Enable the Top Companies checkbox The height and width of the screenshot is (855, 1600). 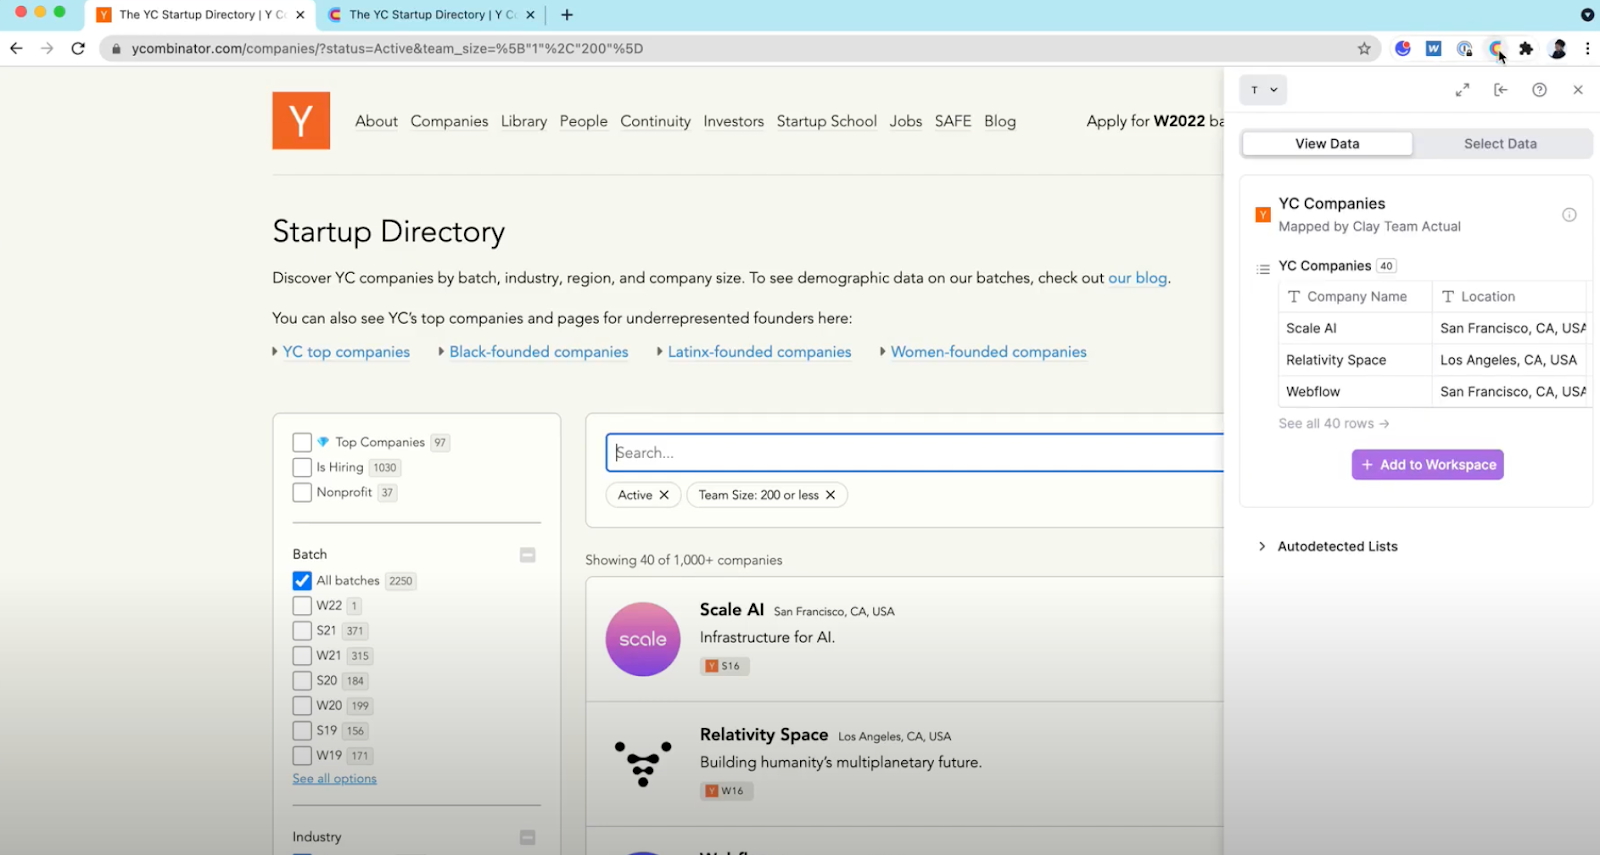(302, 442)
